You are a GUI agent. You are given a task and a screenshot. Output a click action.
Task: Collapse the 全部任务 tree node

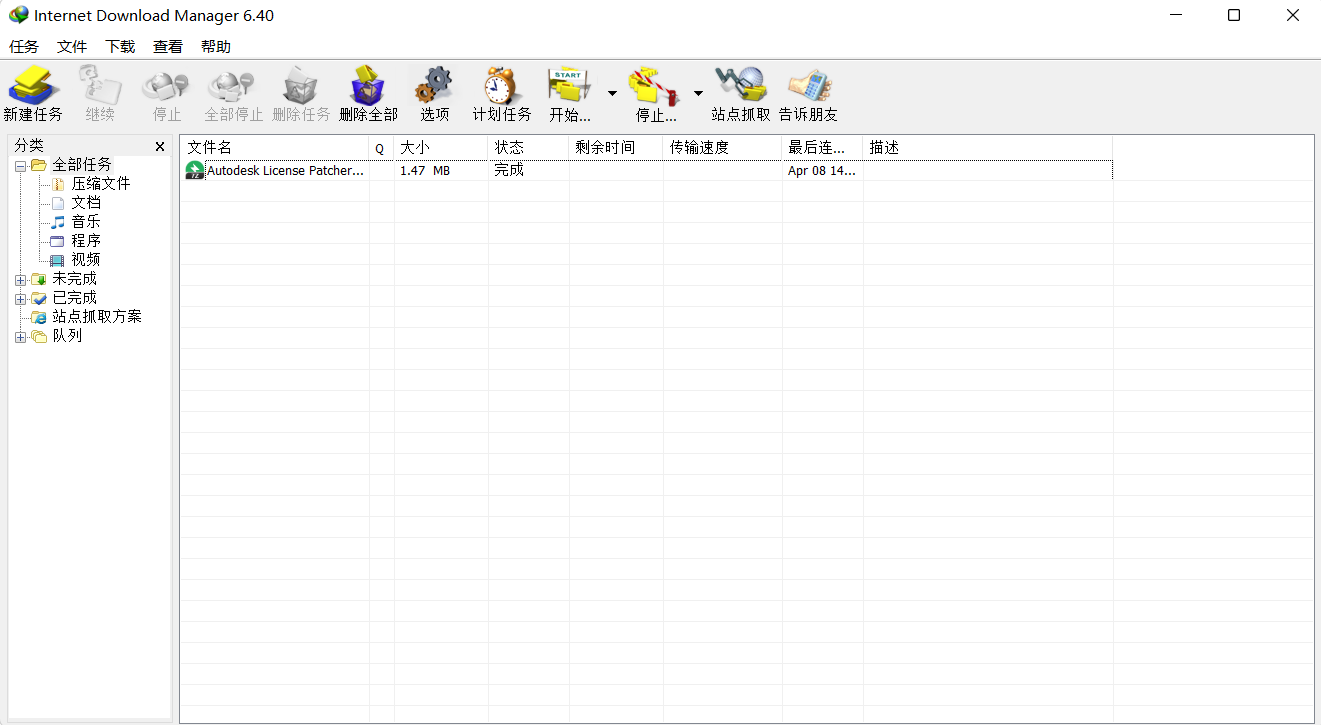tap(20, 166)
